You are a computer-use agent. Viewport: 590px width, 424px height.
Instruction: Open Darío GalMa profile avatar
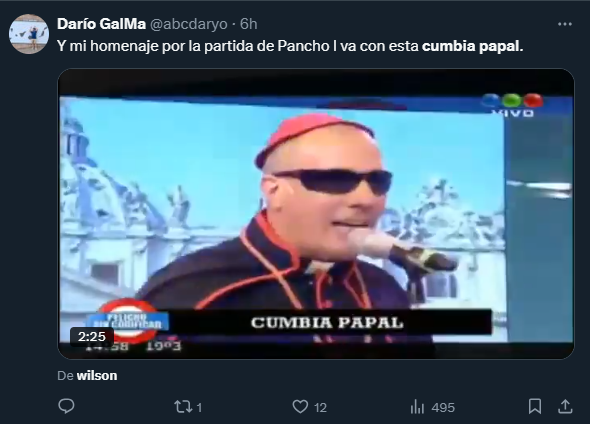[29, 34]
